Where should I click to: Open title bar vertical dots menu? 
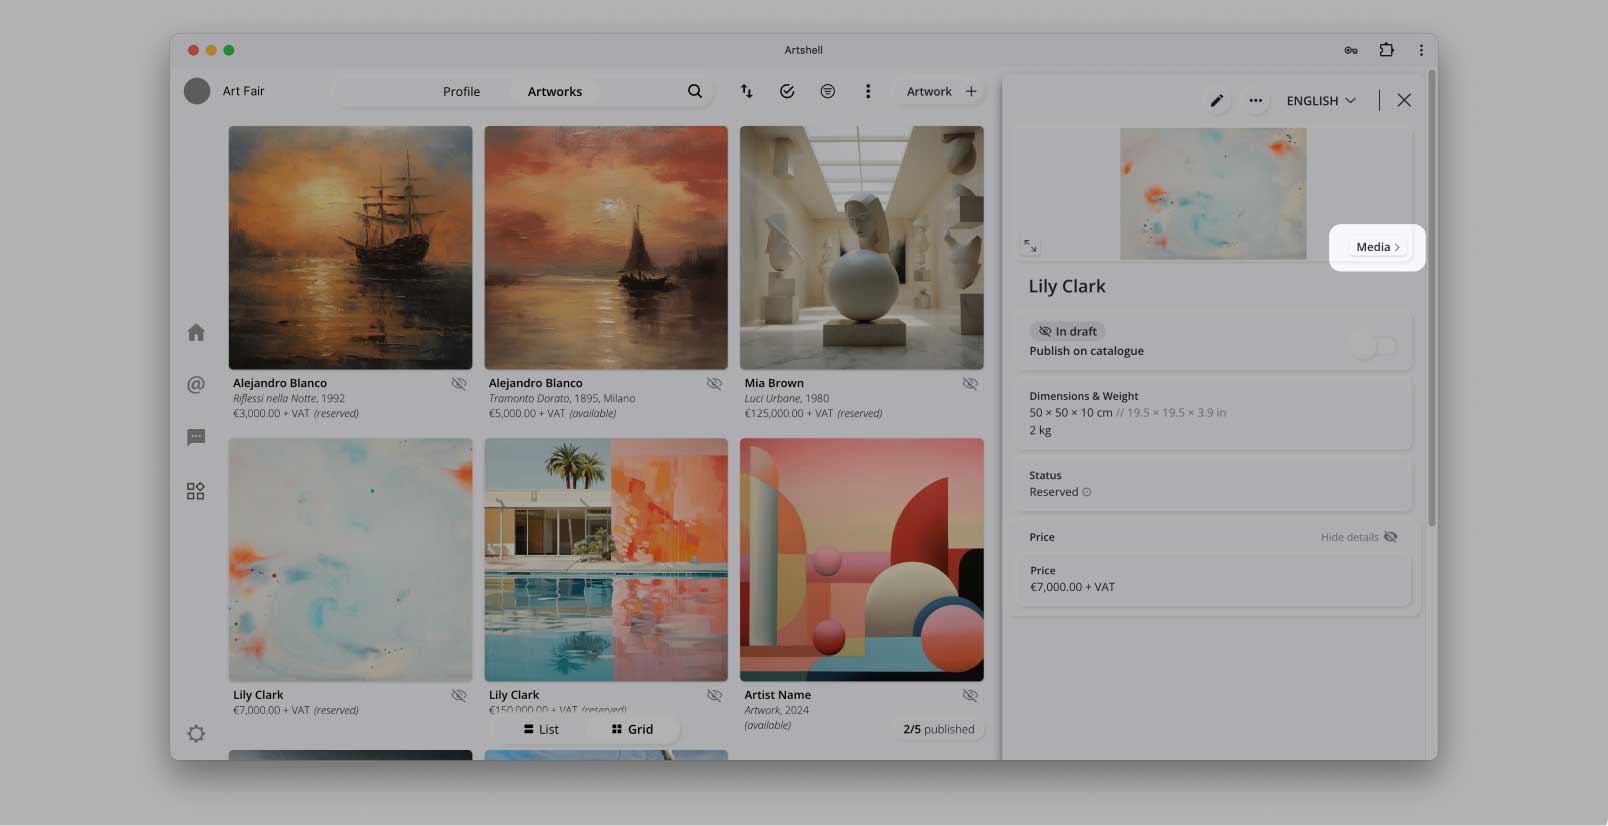coord(1421,50)
